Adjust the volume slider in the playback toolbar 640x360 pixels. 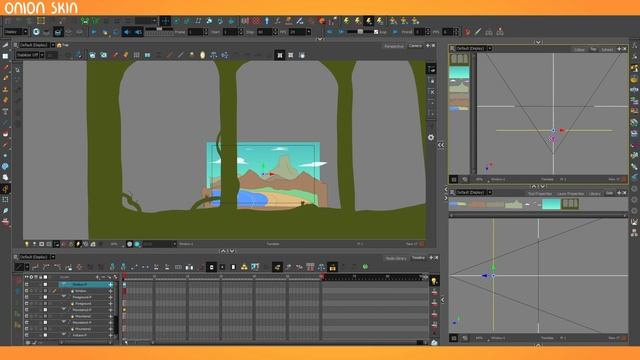(159, 29)
